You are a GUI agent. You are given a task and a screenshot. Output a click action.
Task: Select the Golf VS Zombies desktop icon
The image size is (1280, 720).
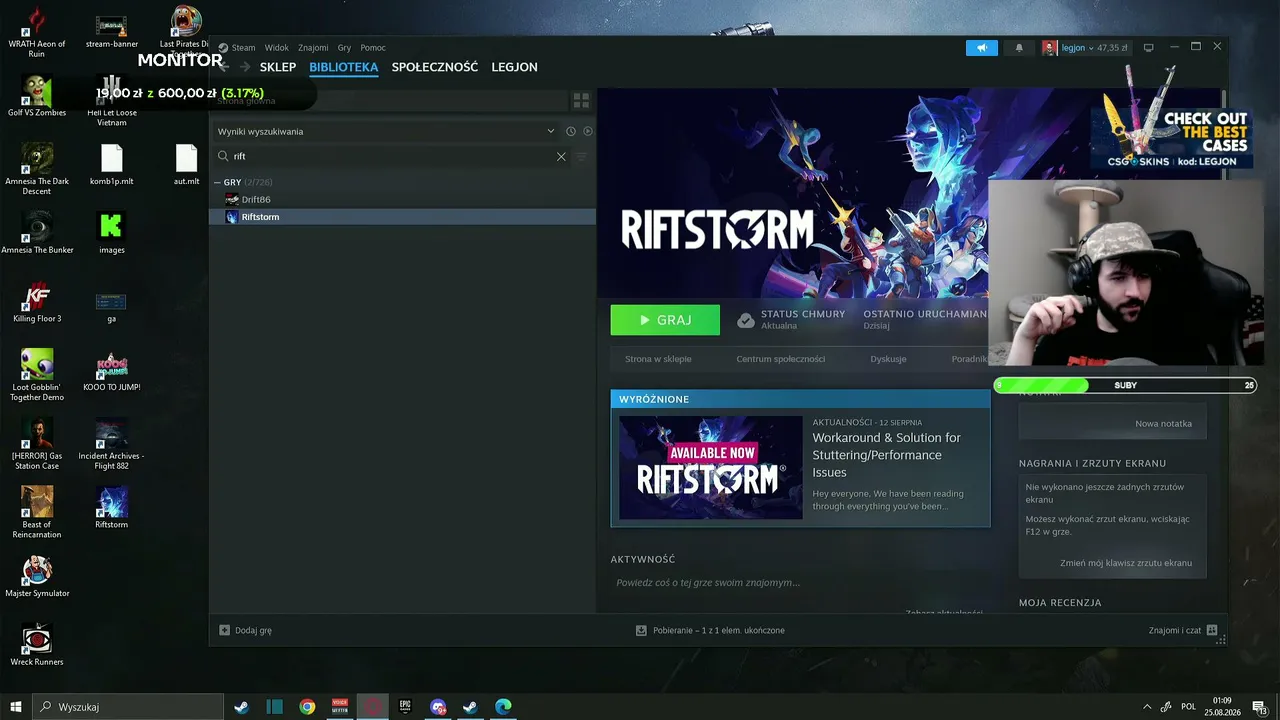tap(37, 96)
